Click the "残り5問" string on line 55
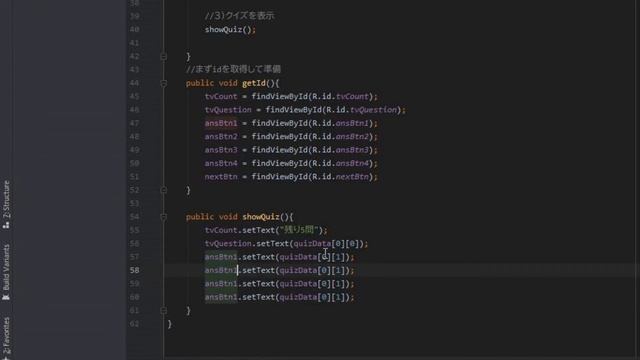640x360 pixels. 298,230
